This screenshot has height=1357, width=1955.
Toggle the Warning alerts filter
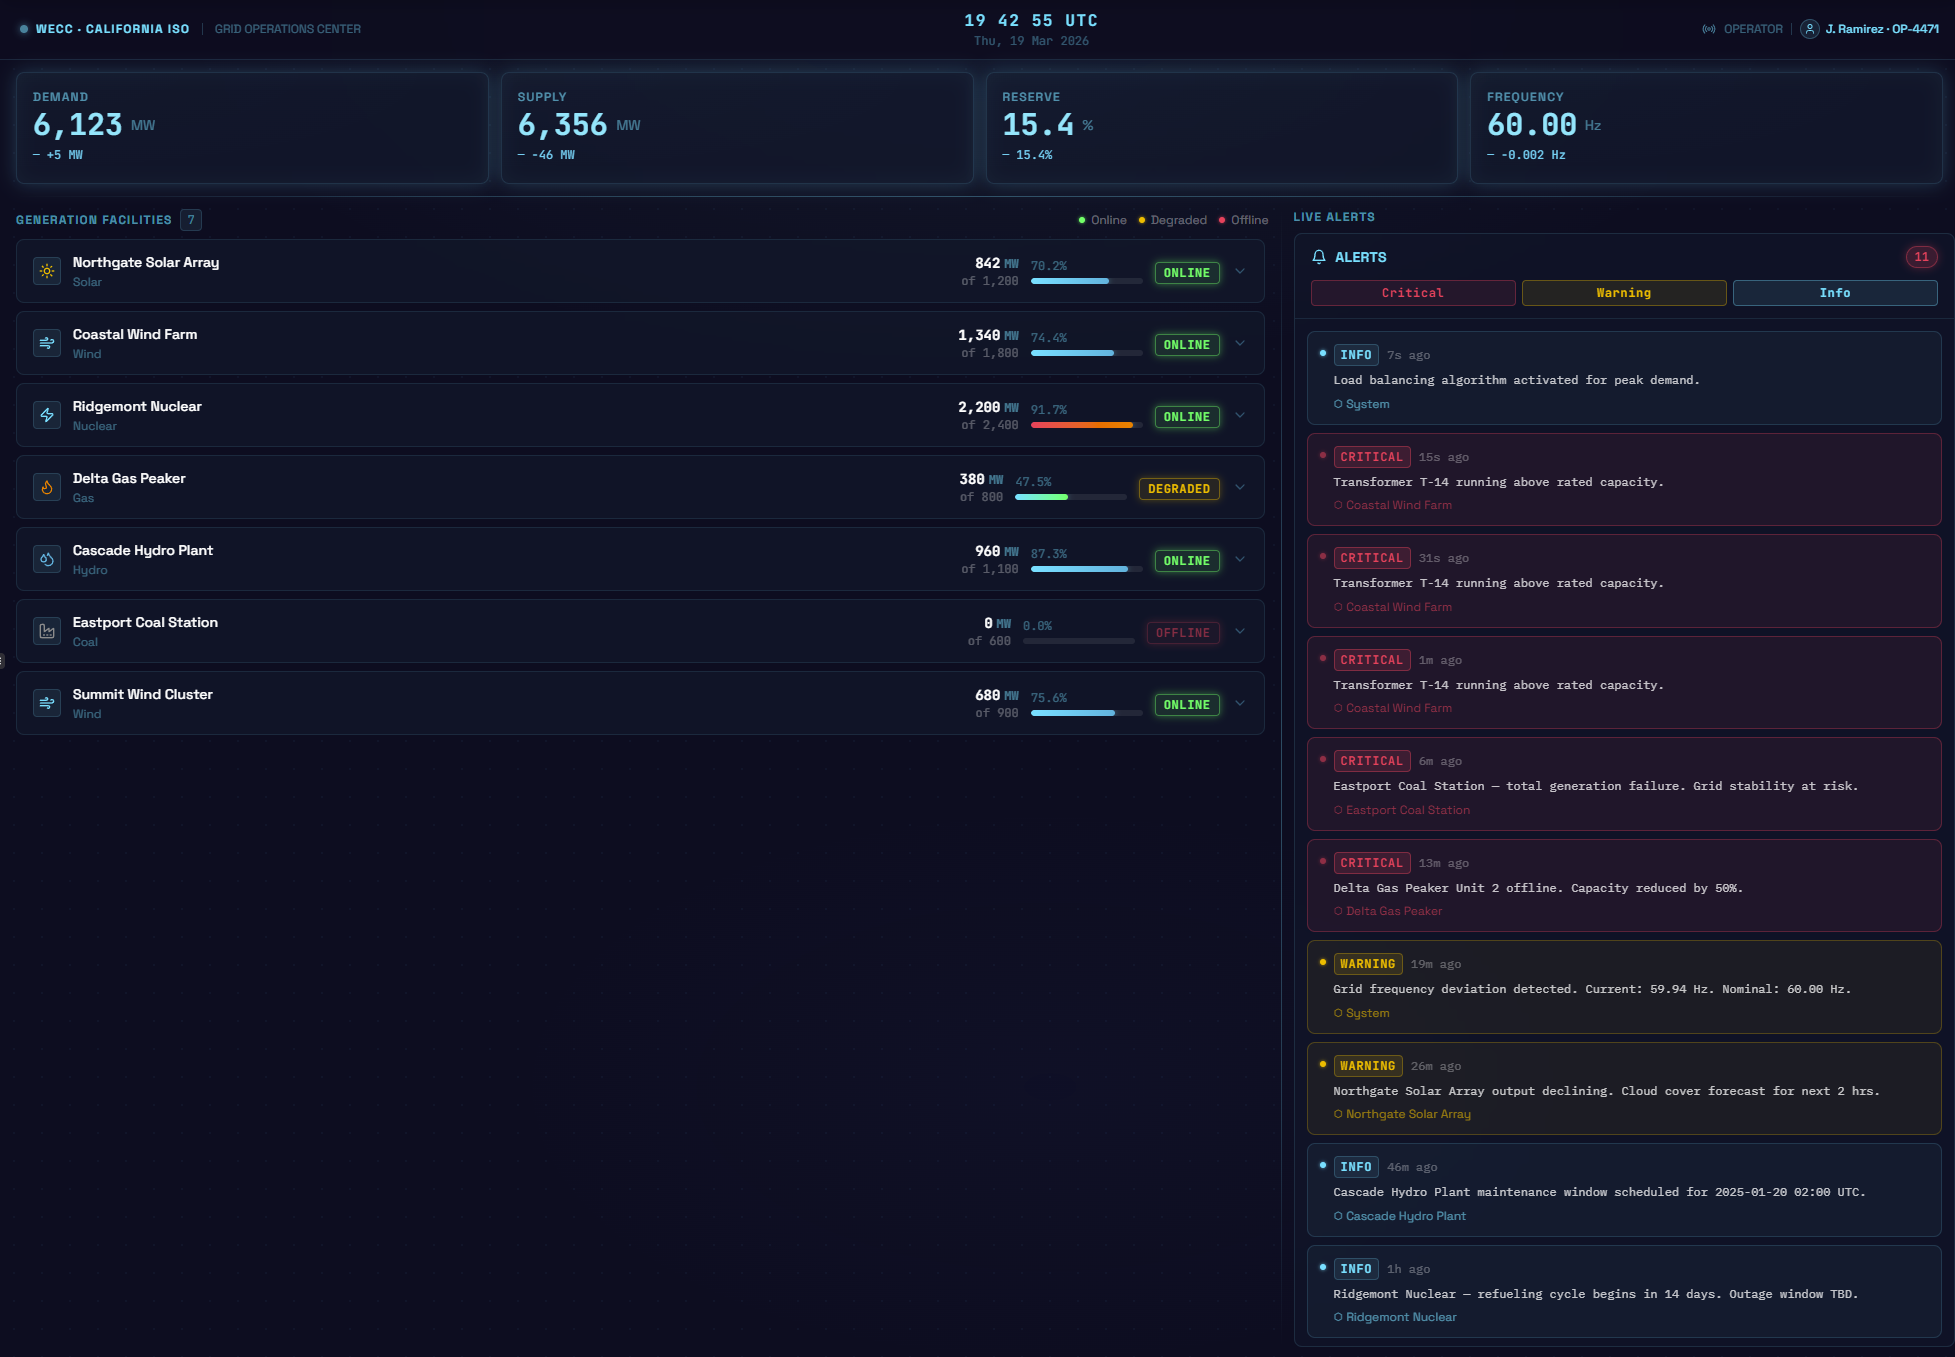pos(1623,293)
